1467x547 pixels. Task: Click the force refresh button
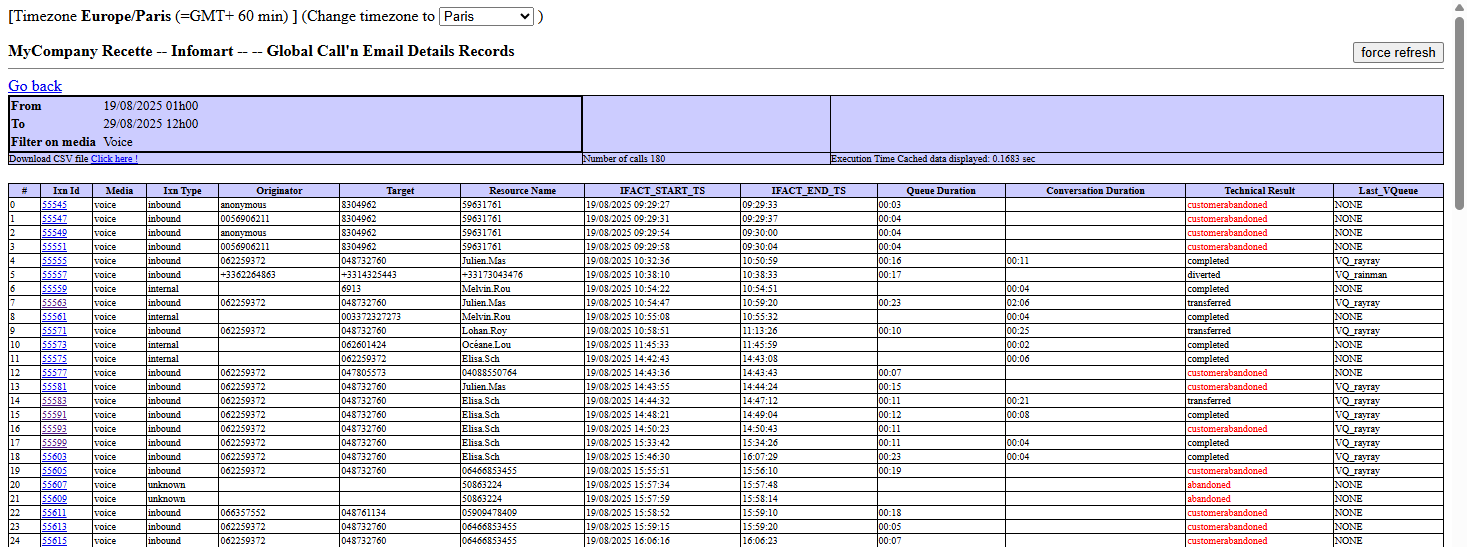coord(1397,53)
